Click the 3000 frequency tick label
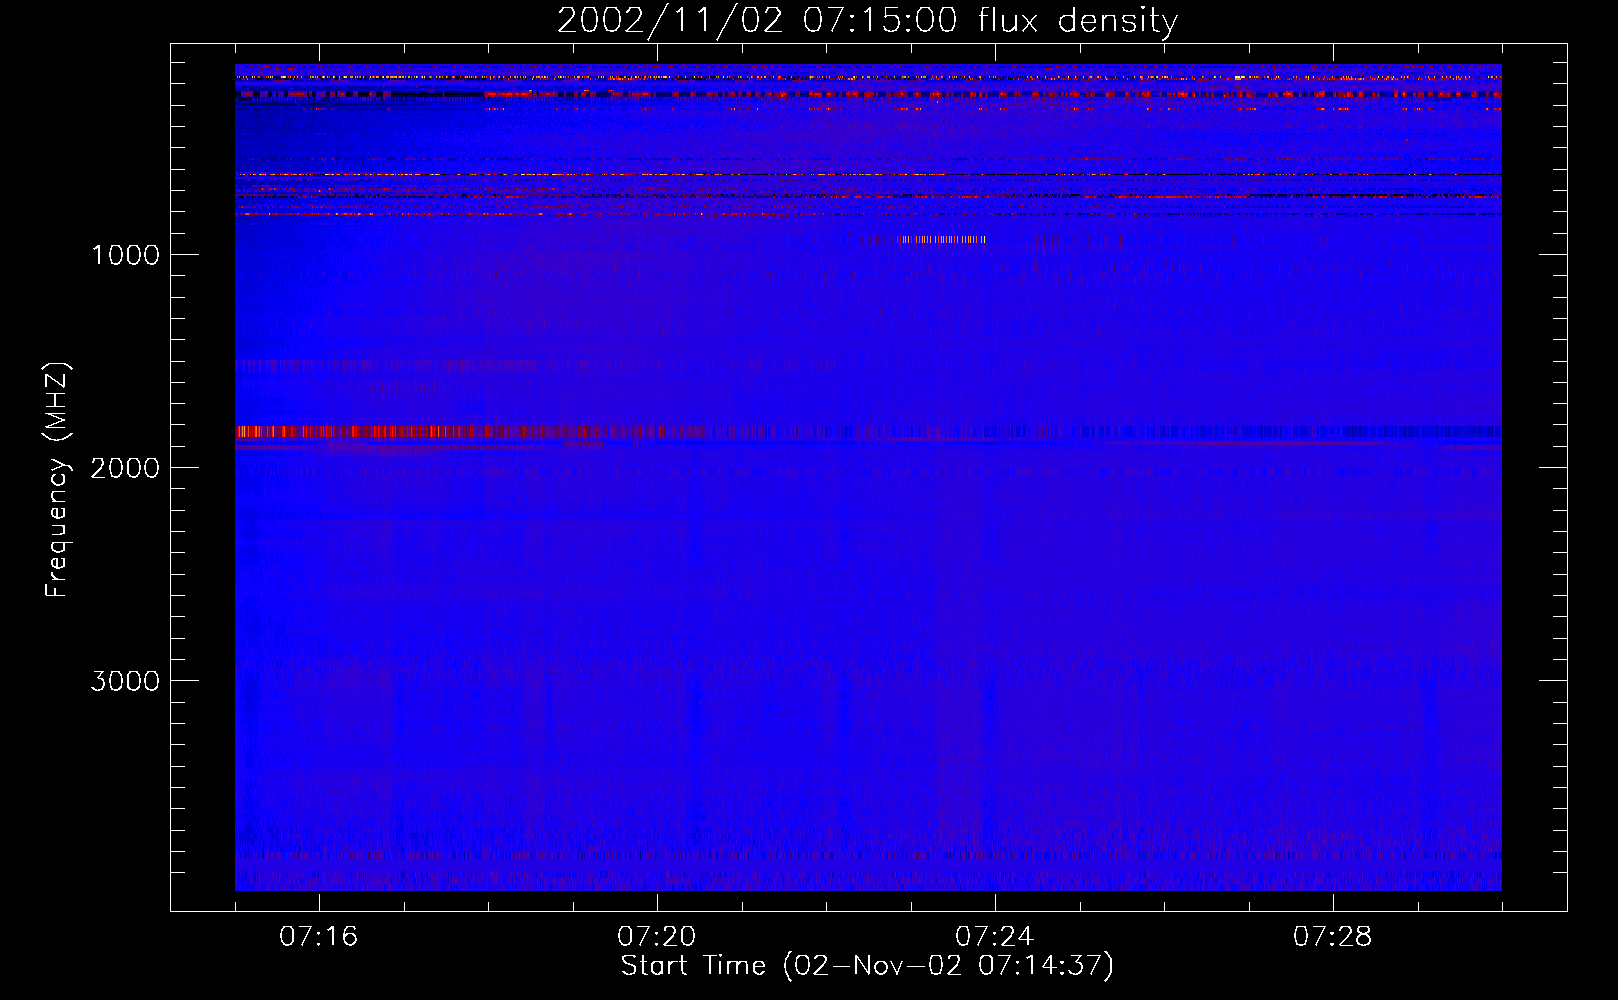The height and width of the screenshot is (1000, 1618). coord(125,681)
